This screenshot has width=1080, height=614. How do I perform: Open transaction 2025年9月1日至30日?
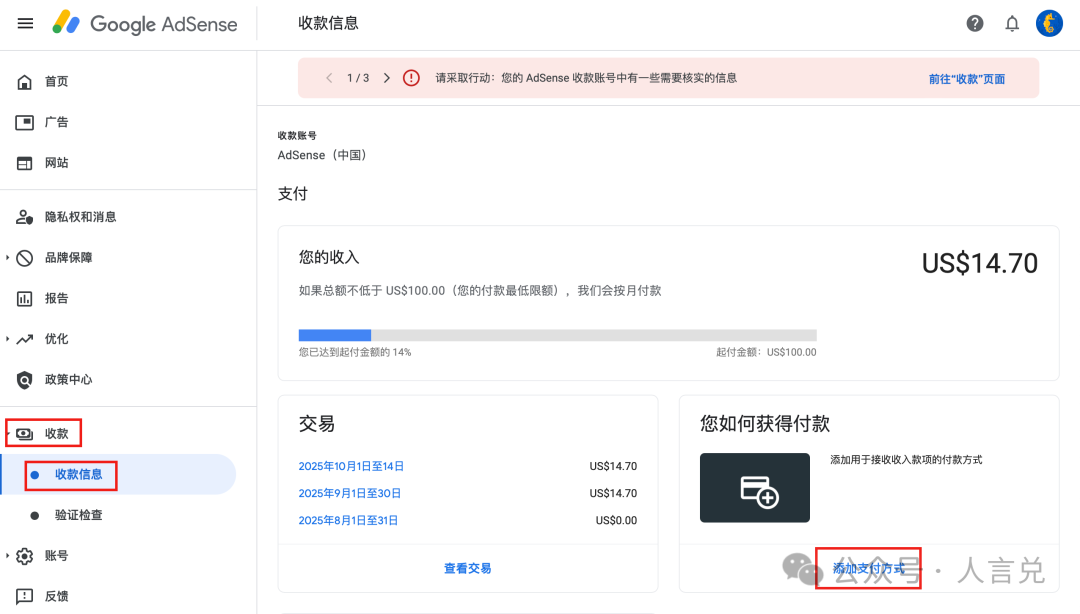[349, 493]
